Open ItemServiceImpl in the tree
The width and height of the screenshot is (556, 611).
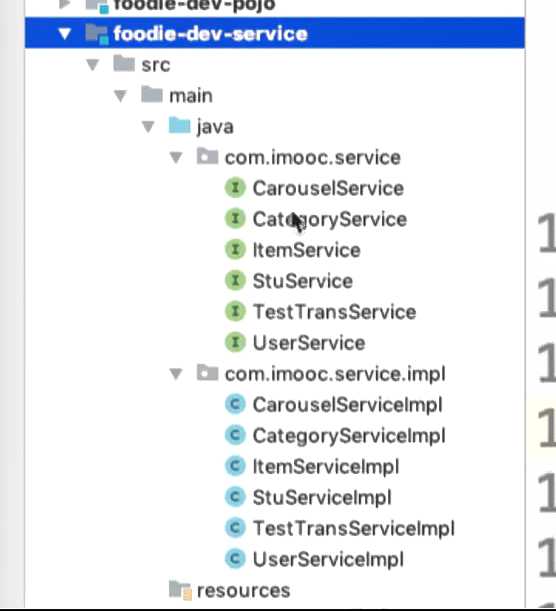326,467
